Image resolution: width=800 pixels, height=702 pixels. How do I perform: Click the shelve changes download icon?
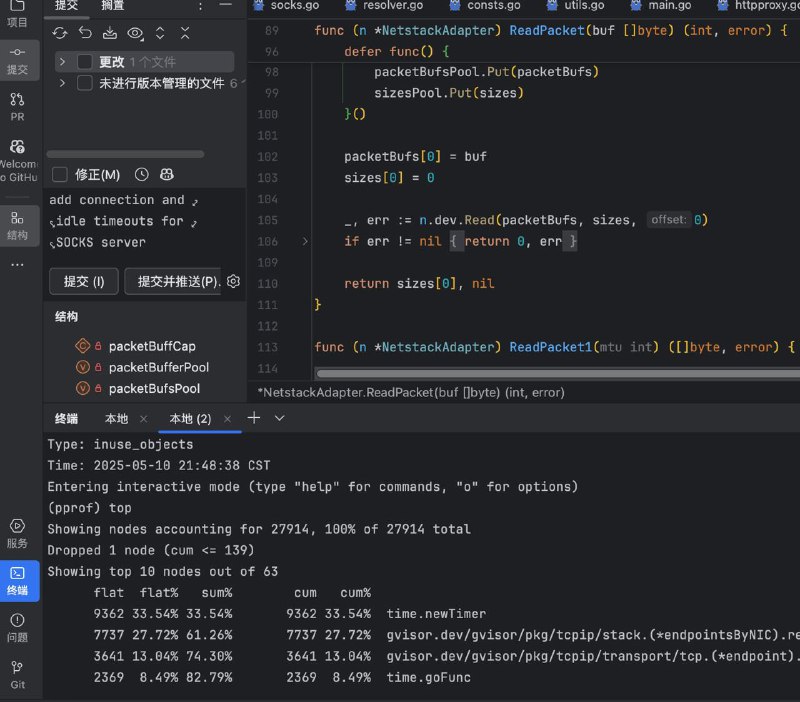pyautogui.click(x=110, y=34)
